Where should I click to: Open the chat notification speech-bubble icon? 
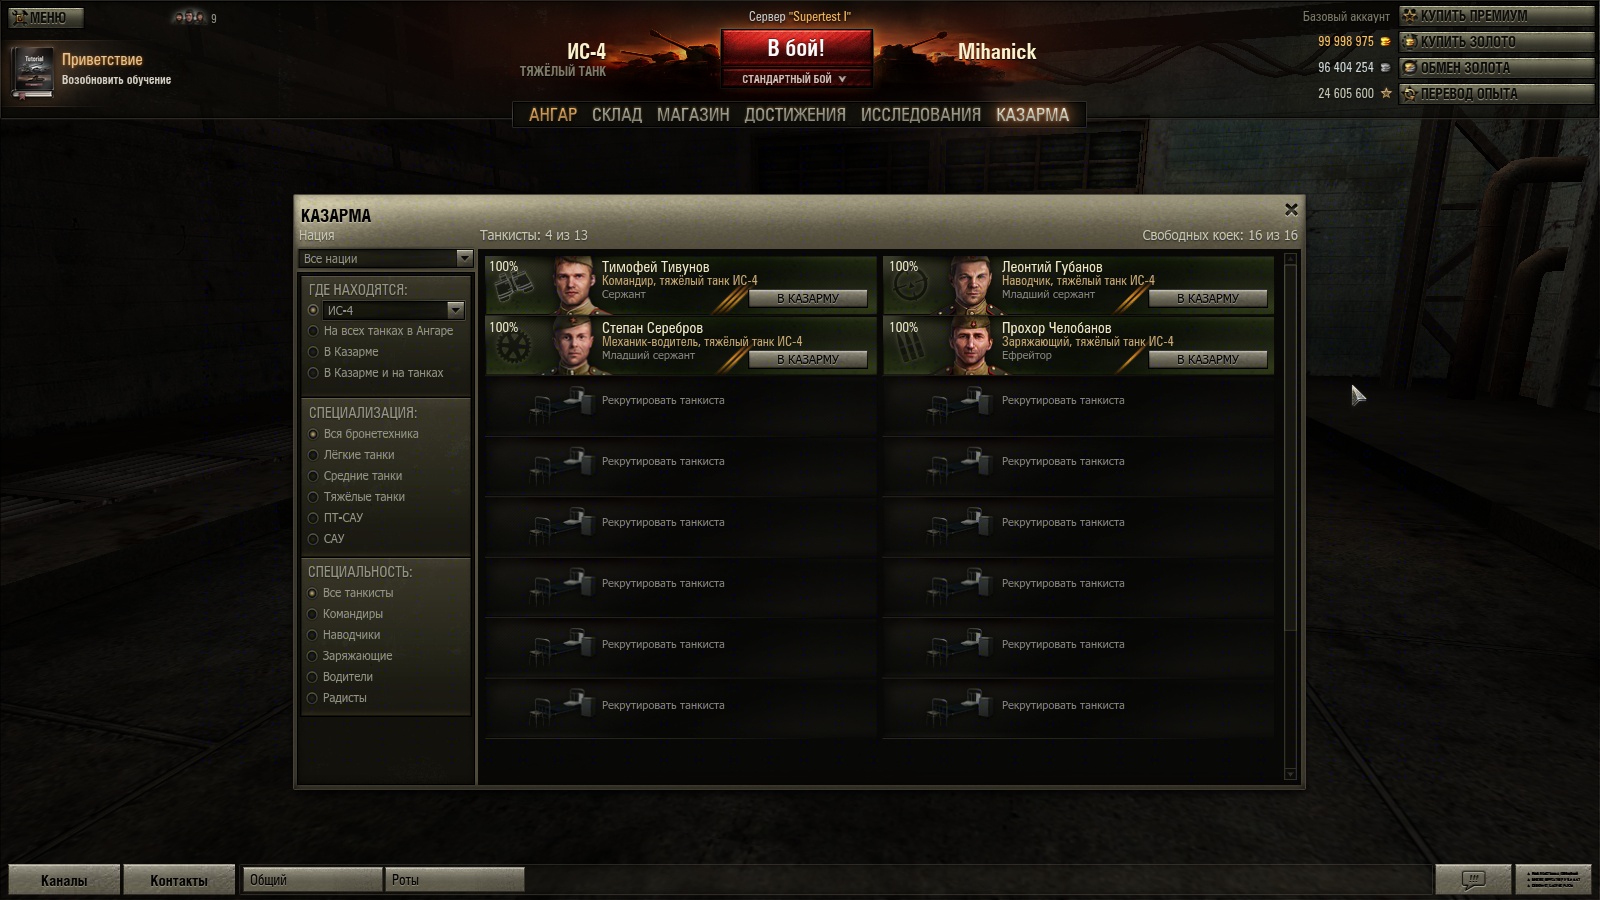tap(1473, 880)
